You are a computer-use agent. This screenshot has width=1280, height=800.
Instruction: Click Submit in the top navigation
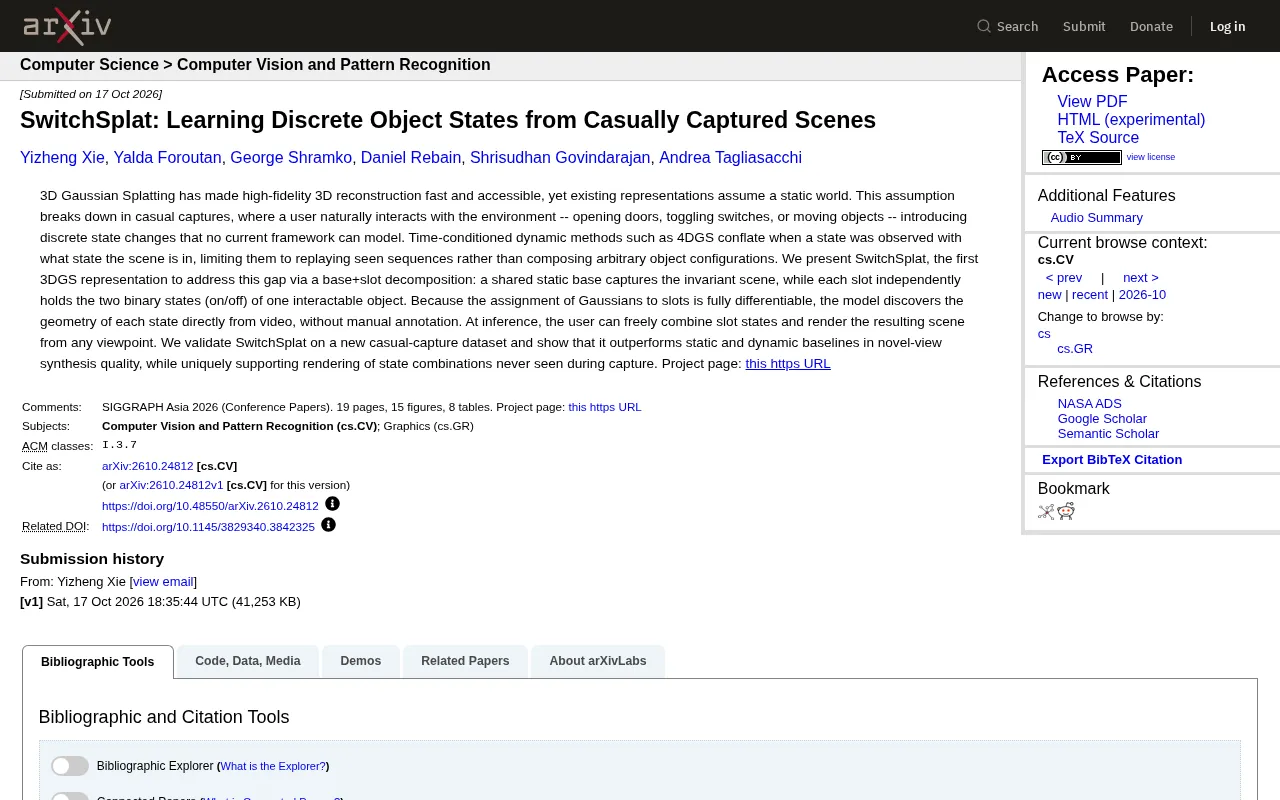pyautogui.click(x=1084, y=26)
